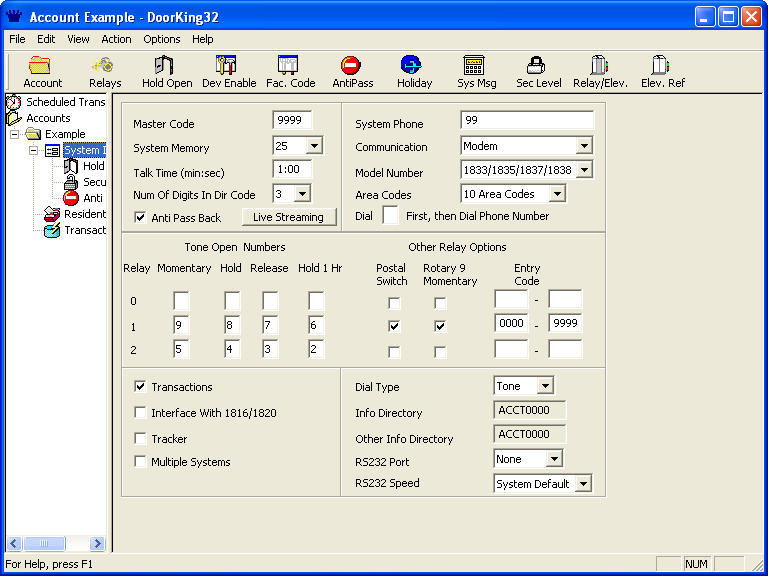The height and width of the screenshot is (576, 768).
Task: Enable Postal Switch checkbox for relay 0
Action: [394, 303]
